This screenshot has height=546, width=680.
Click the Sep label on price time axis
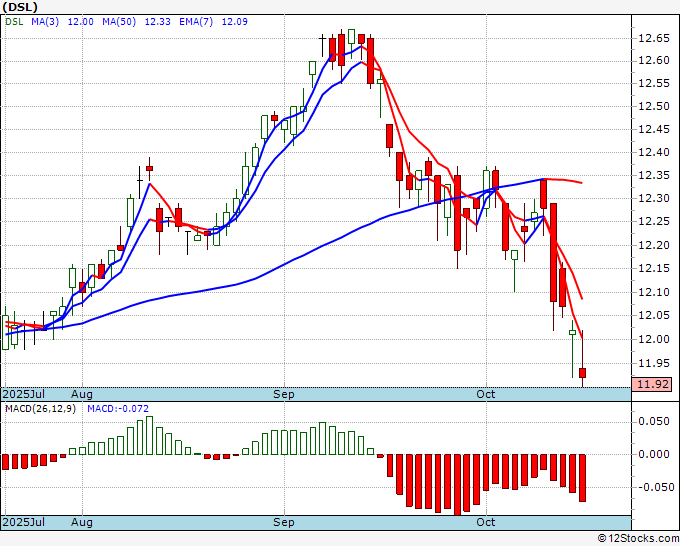point(284,394)
